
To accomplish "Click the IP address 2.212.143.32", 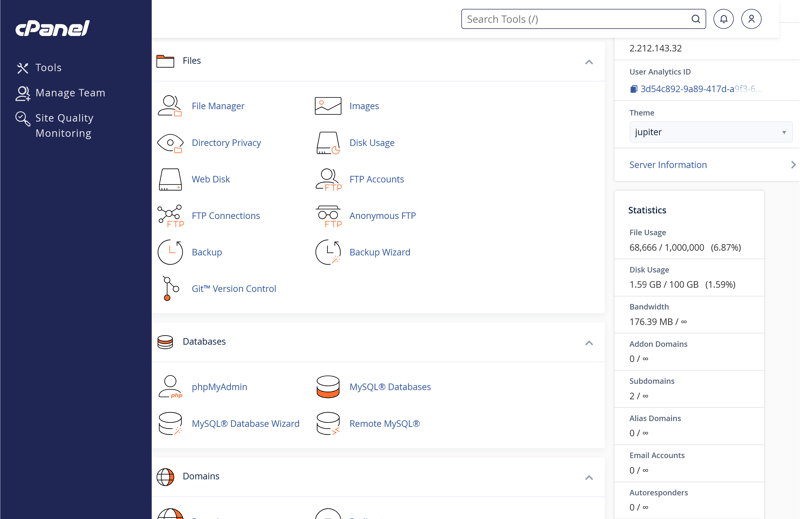I will coord(655,48).
